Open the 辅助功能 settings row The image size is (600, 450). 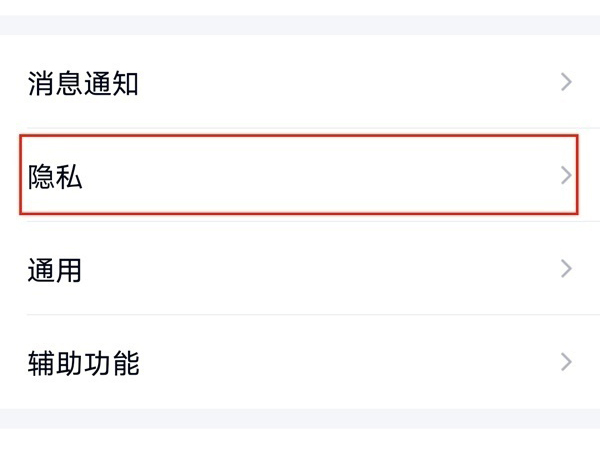(x=300, y=361)
